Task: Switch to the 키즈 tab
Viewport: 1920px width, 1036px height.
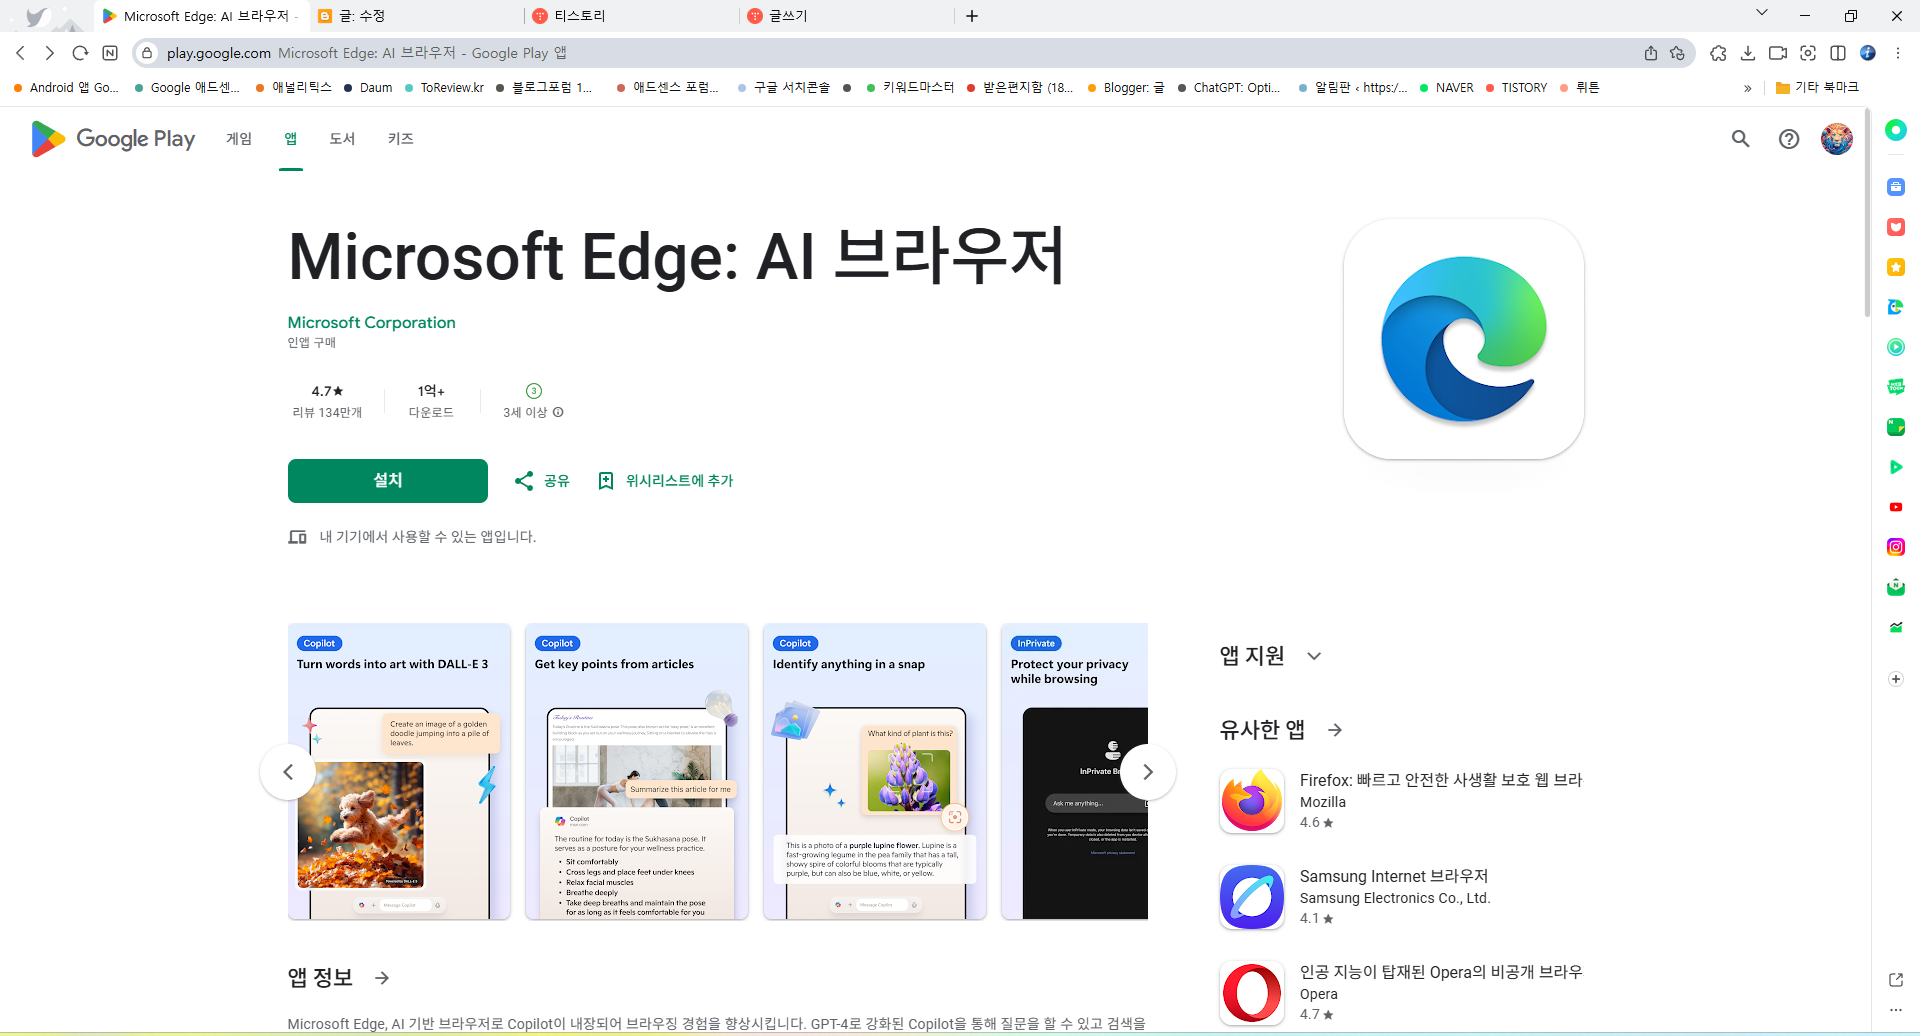Action: click(401, 139)
